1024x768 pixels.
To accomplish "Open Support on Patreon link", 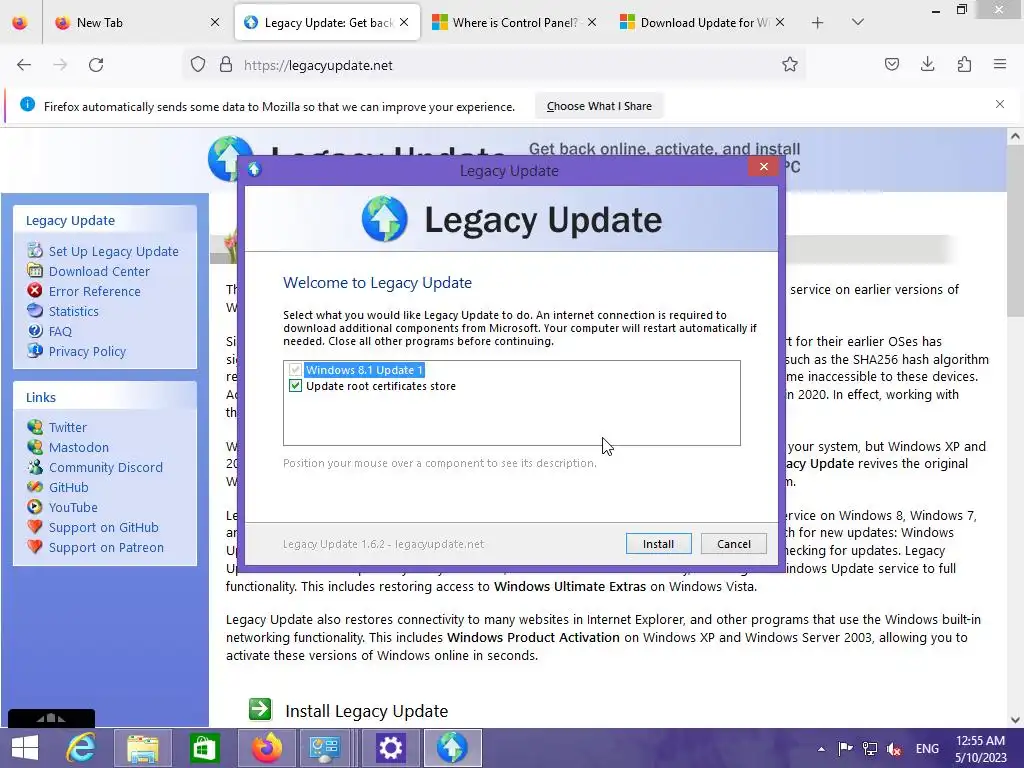I will [x=106, y=547].
